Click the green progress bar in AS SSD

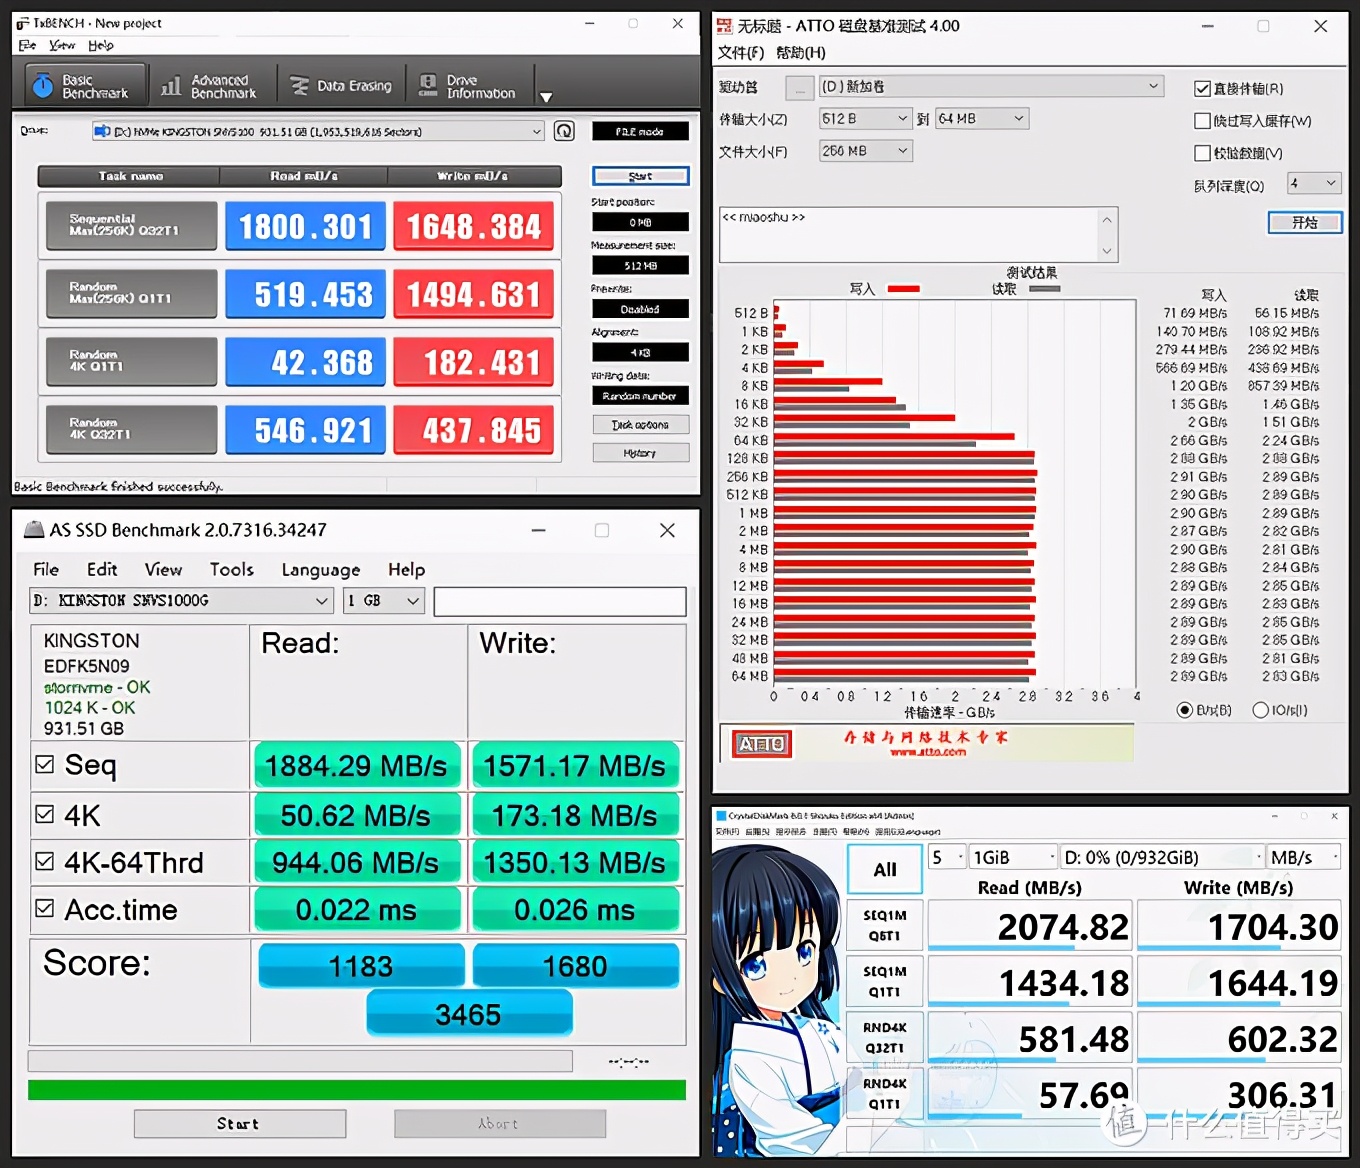point(357,1090)
